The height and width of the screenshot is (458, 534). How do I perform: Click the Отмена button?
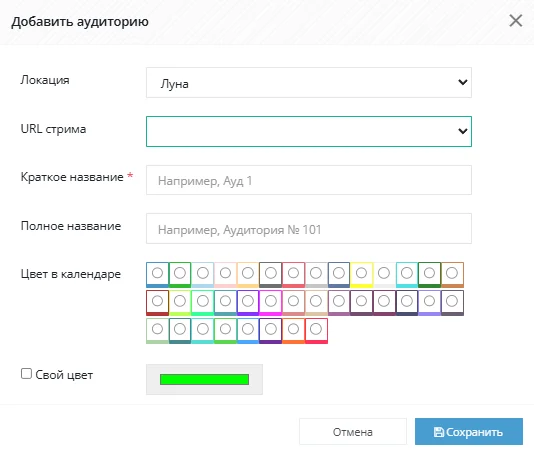coord(353,432)
